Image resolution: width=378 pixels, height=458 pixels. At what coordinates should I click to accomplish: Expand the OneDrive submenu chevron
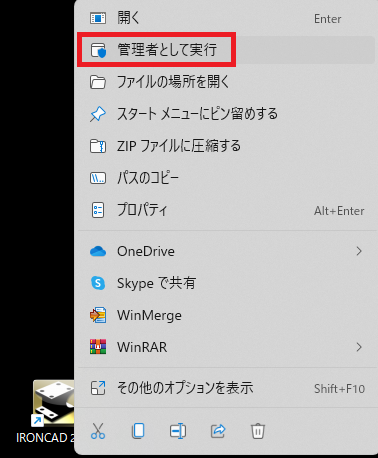click(x=359, y=251)
